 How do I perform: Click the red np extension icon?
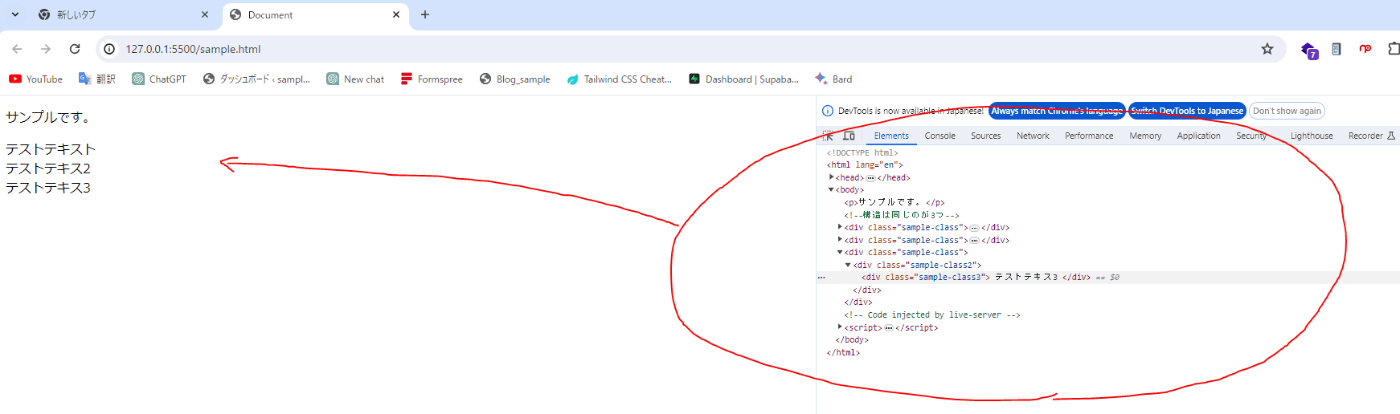coord(1364,48)
